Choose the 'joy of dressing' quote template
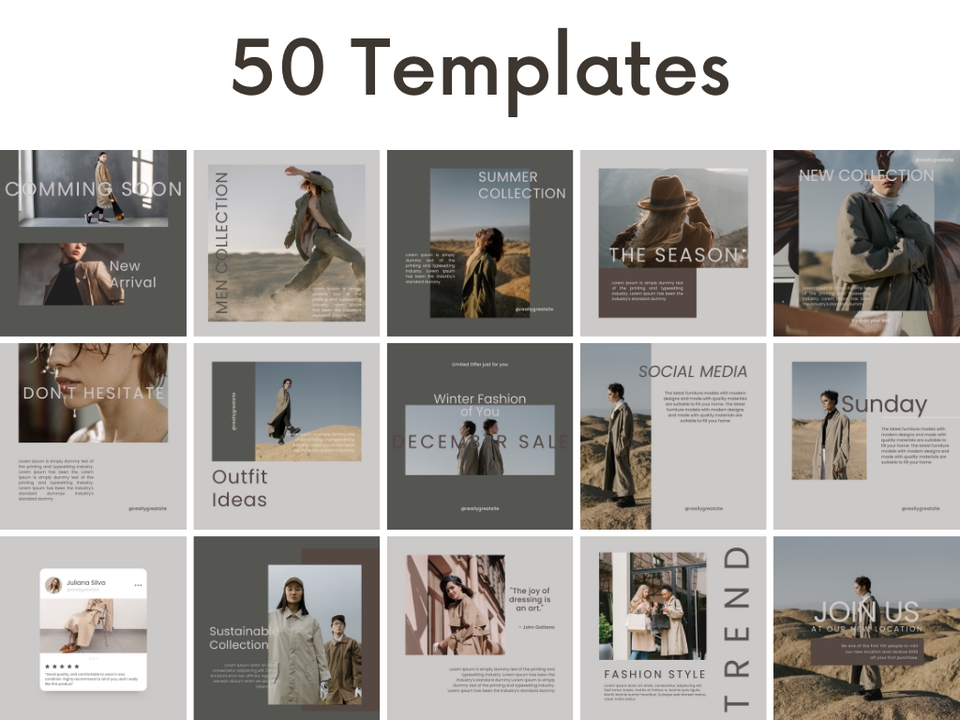Viewport: 960px width, 720px height. click(480, 628)
